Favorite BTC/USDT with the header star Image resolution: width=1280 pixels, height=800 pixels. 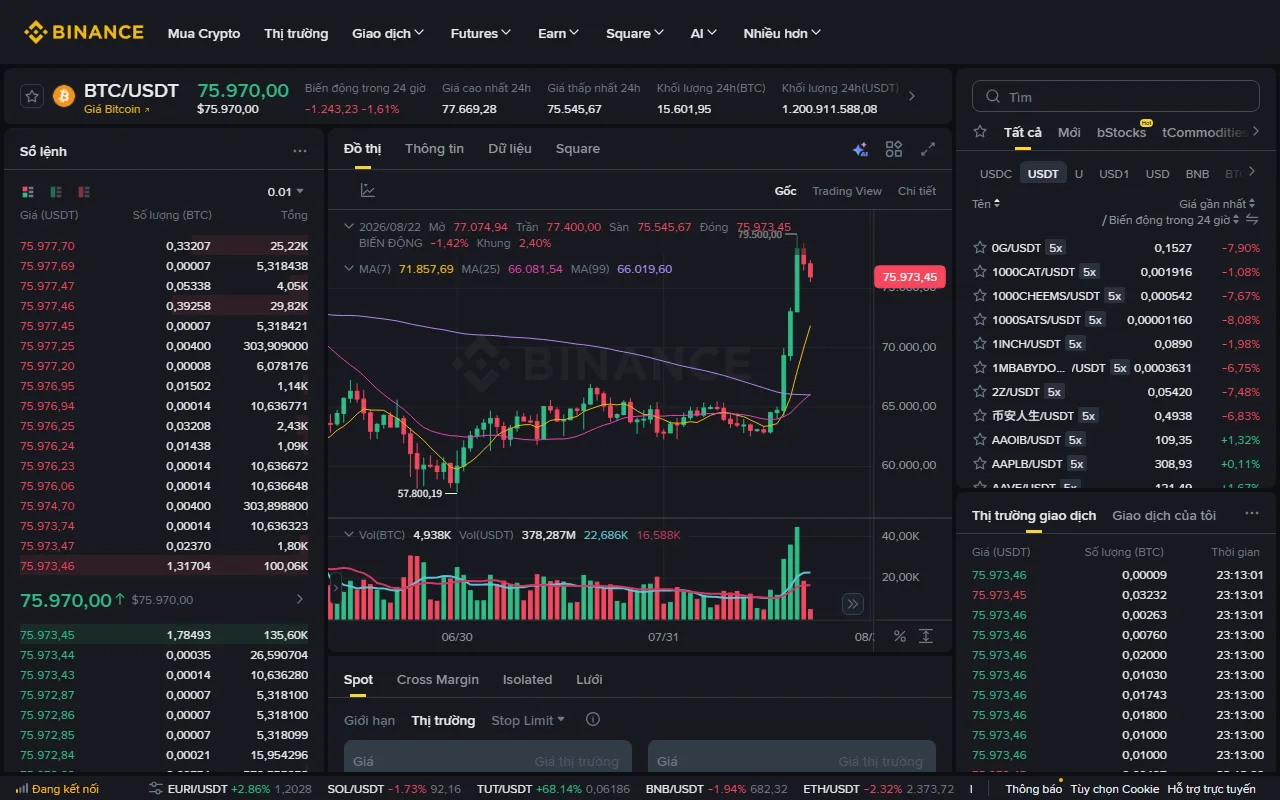[x=32, y=96]
